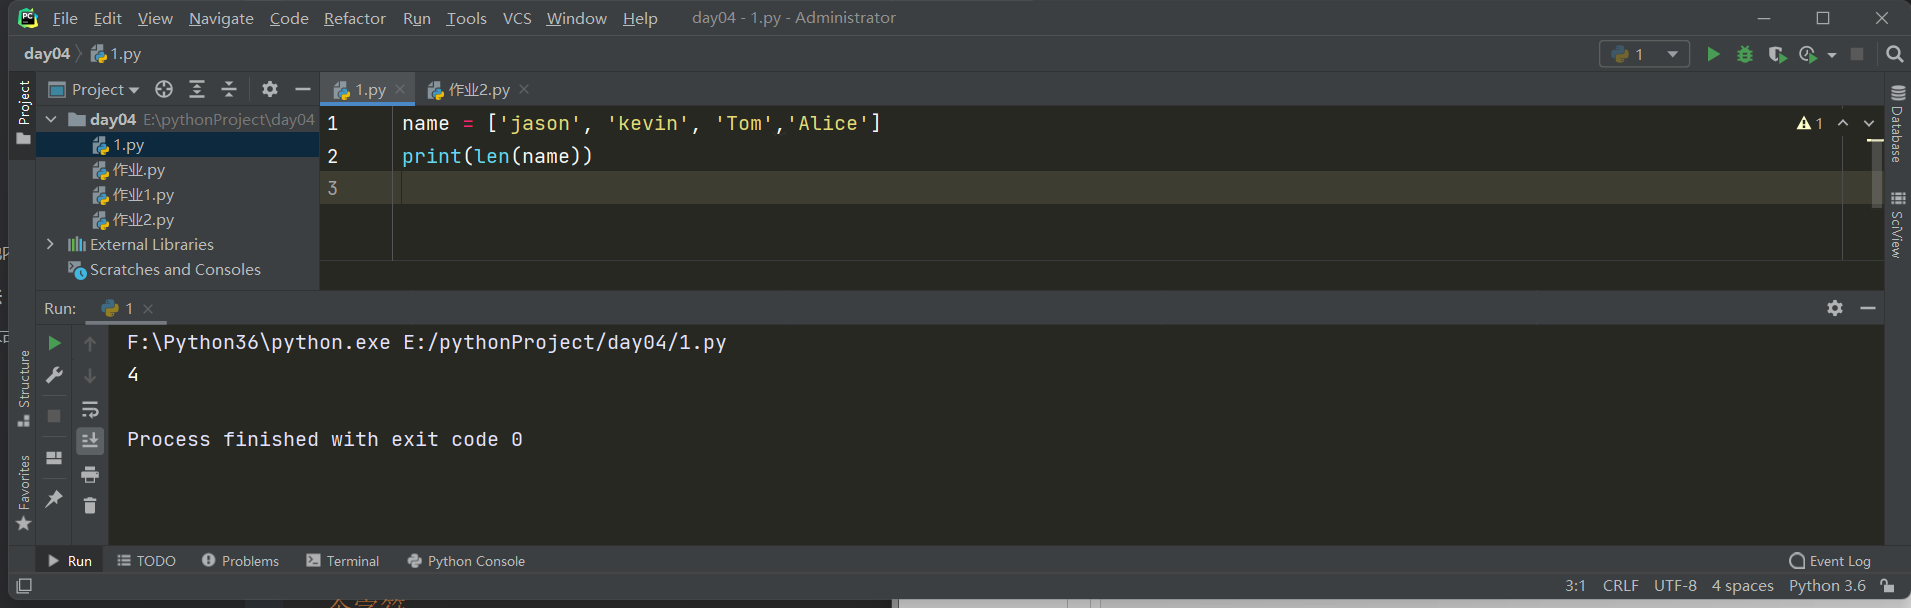Start debugging with the bug icon
The width and height of the screenshot is (1911, 608).
pyautogui.click(x=1745, y=54)
